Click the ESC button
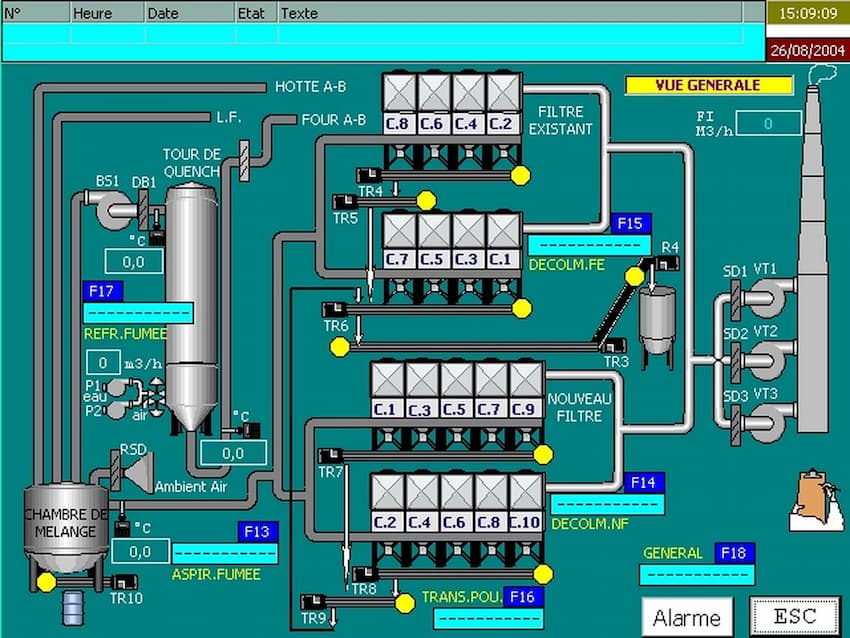 795,615
